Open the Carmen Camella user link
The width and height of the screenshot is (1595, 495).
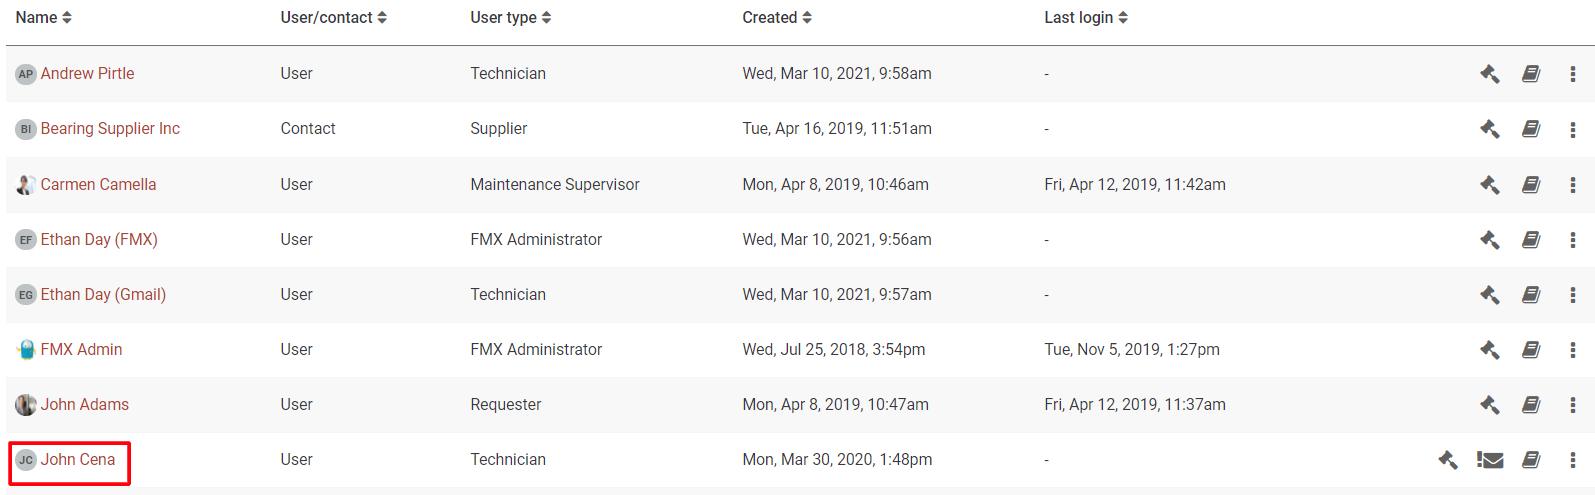[x=98, y=185]
